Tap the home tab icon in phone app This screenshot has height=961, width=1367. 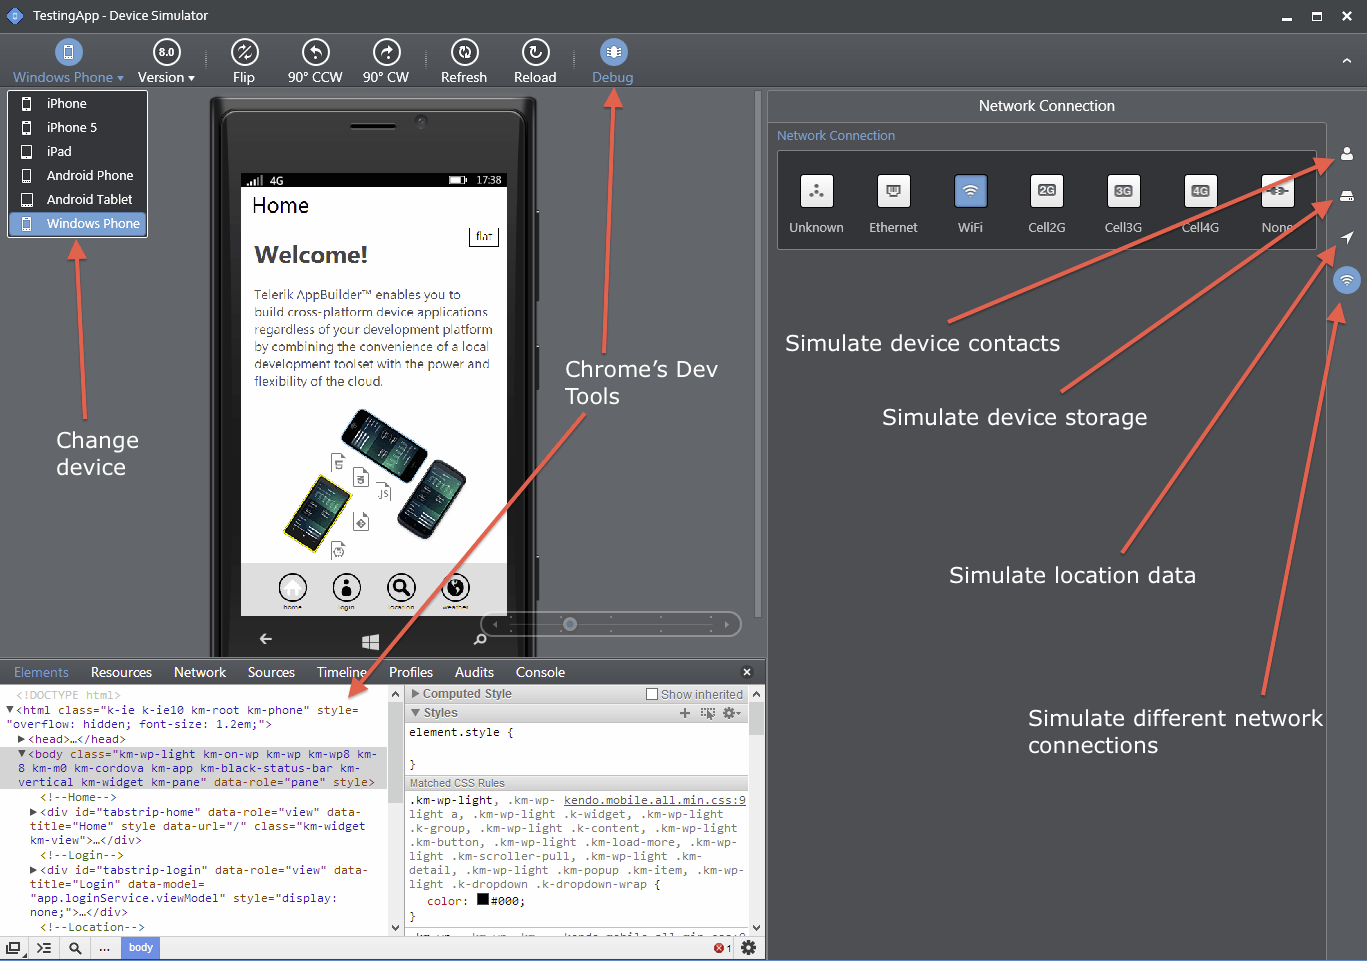pyautogui.click(x=292, y=588)
